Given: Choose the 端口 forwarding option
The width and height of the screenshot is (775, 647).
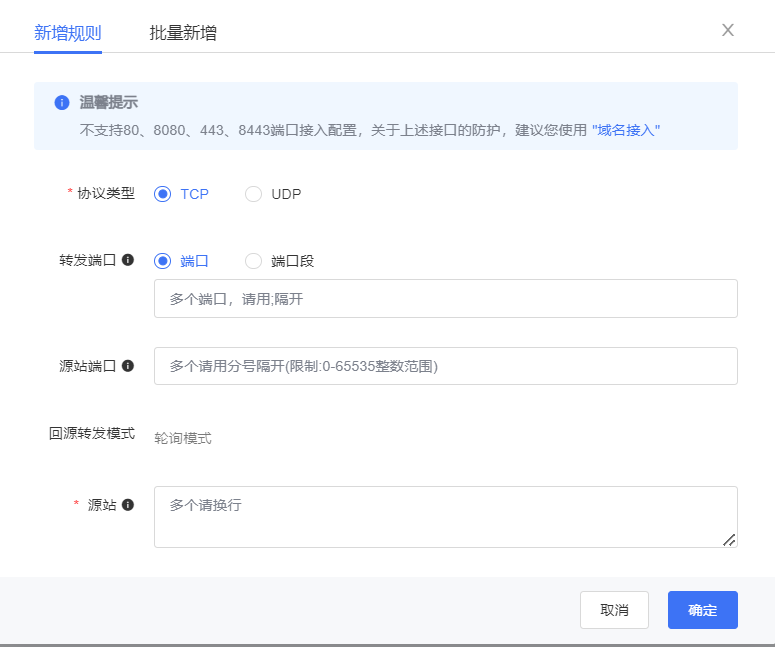Looking at the screenshot, I should 163,261.
